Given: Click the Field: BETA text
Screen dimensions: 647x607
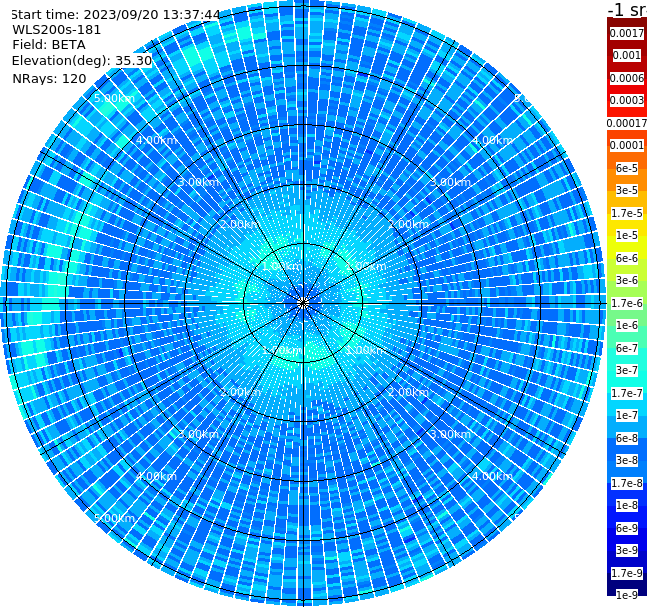Looking at the screenshot, I should 49,45.
